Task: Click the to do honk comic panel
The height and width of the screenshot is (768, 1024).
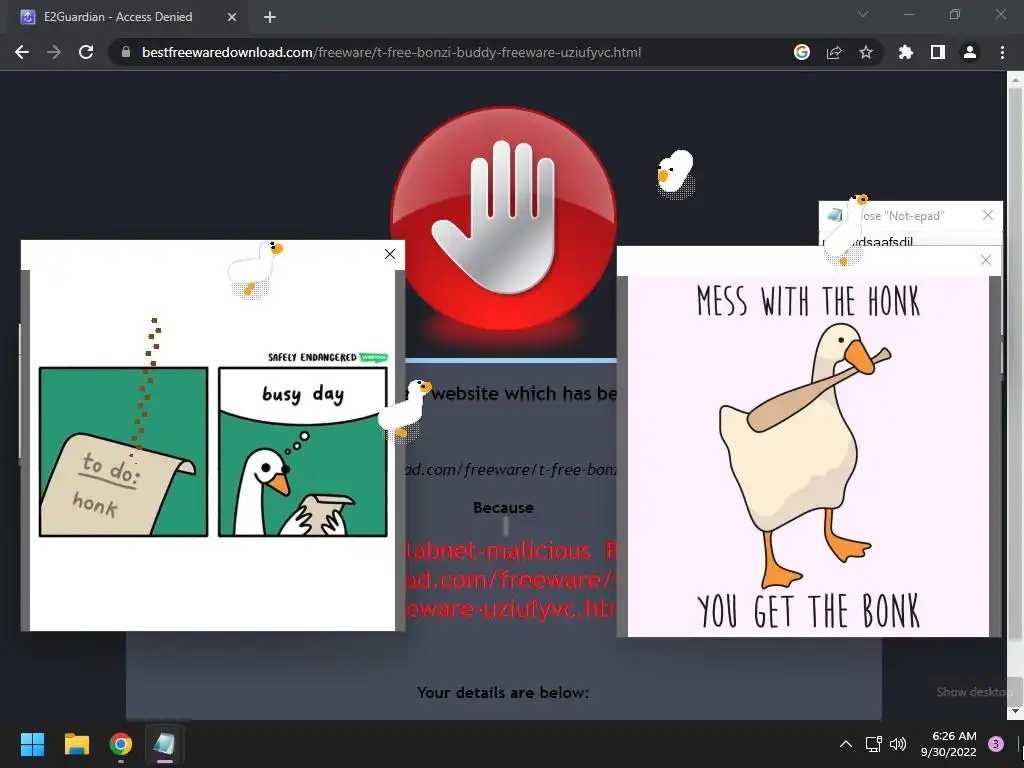Action: click(x=123, y=452)
